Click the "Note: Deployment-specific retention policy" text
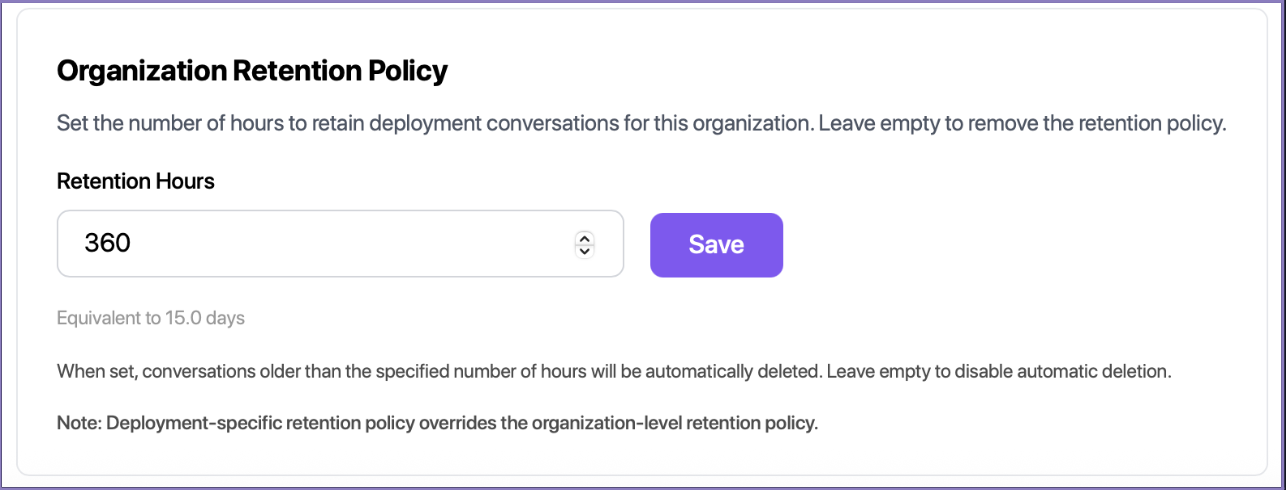The height and width of the screenshot is (490, 1286). [437, 422]
